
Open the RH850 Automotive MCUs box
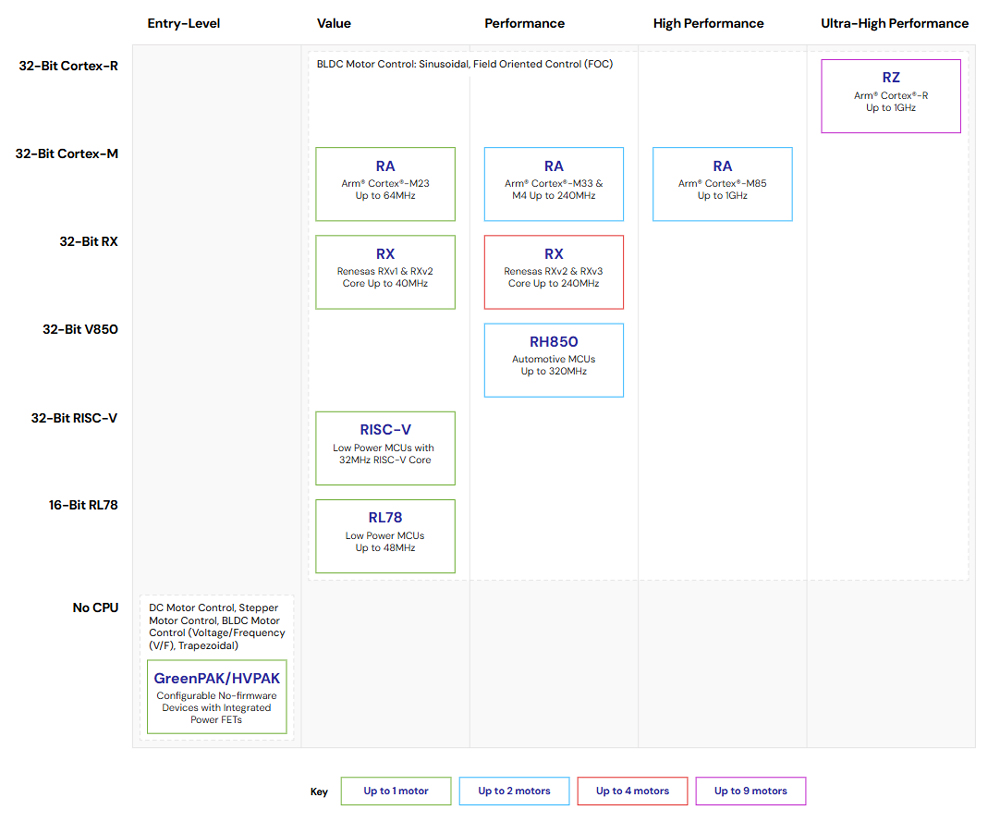[553, 360]
